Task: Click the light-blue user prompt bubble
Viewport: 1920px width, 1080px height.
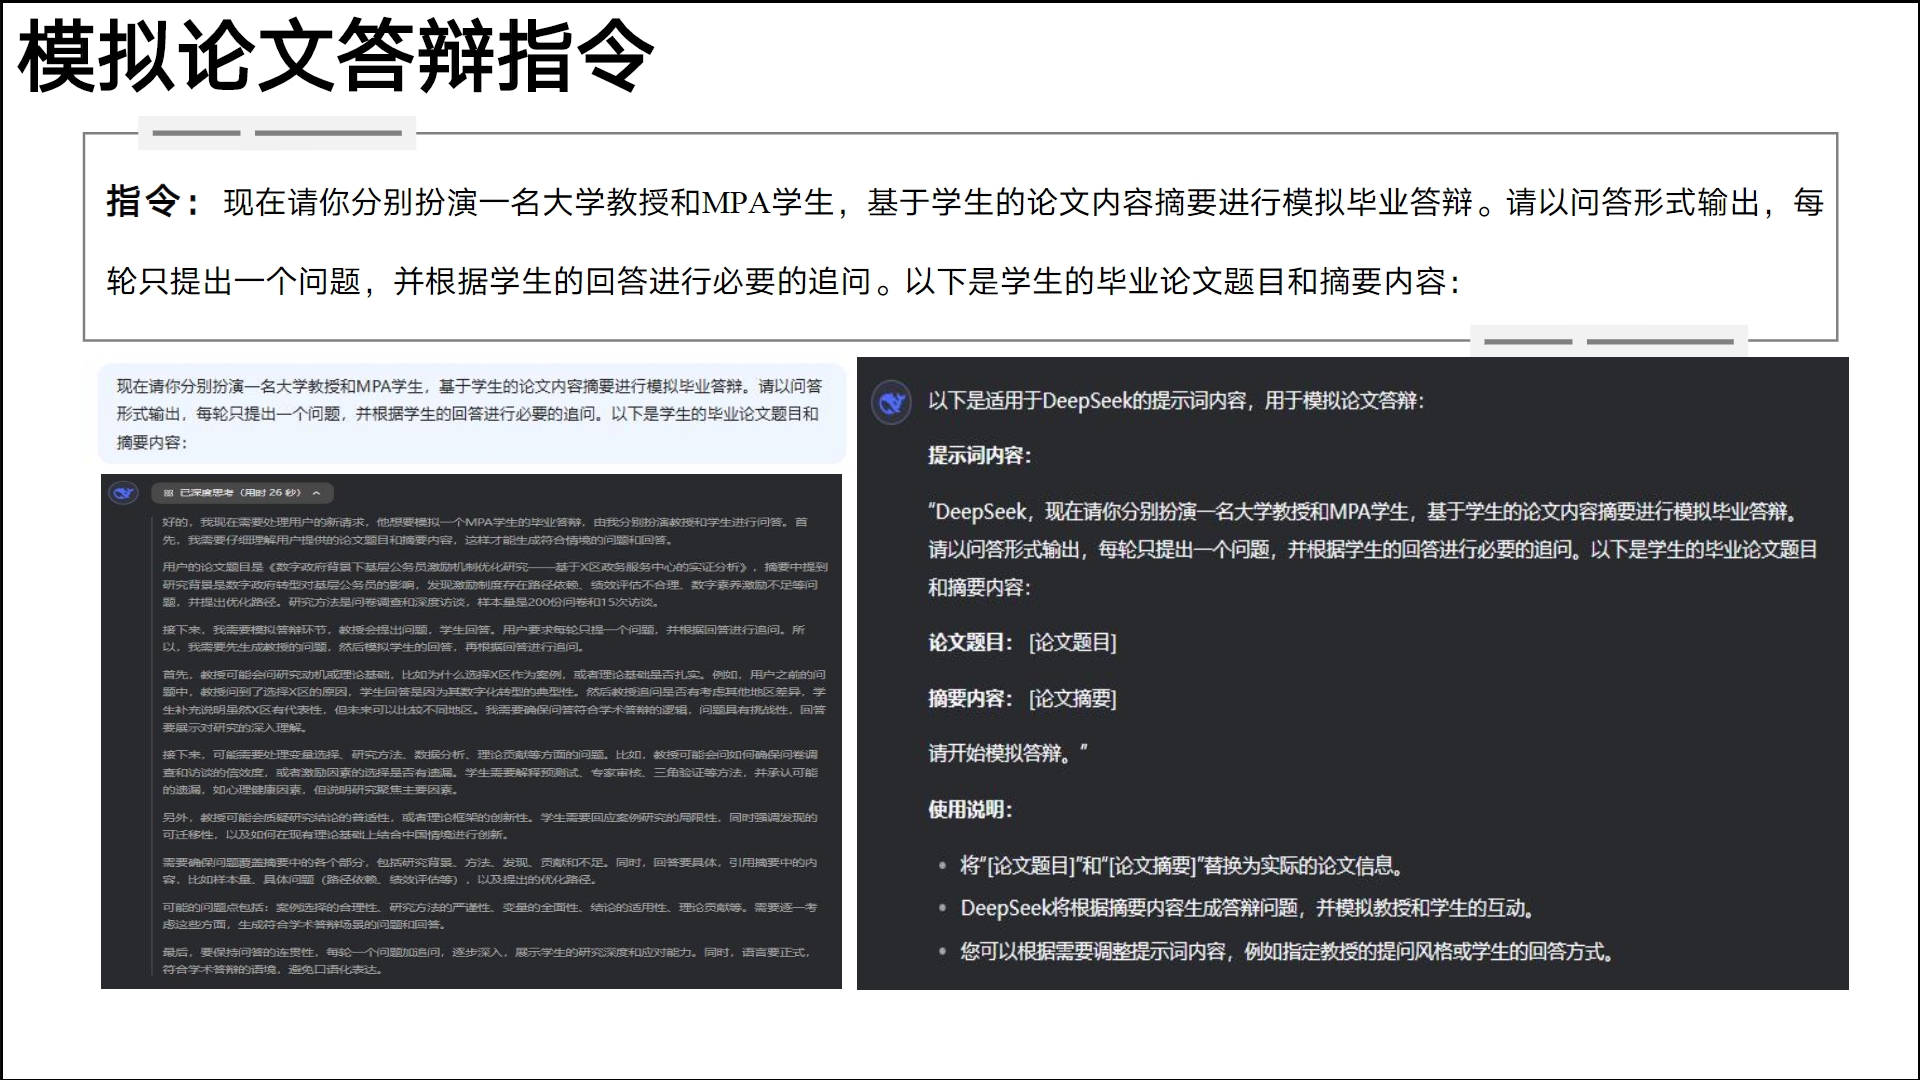Action: click(471, 414)
